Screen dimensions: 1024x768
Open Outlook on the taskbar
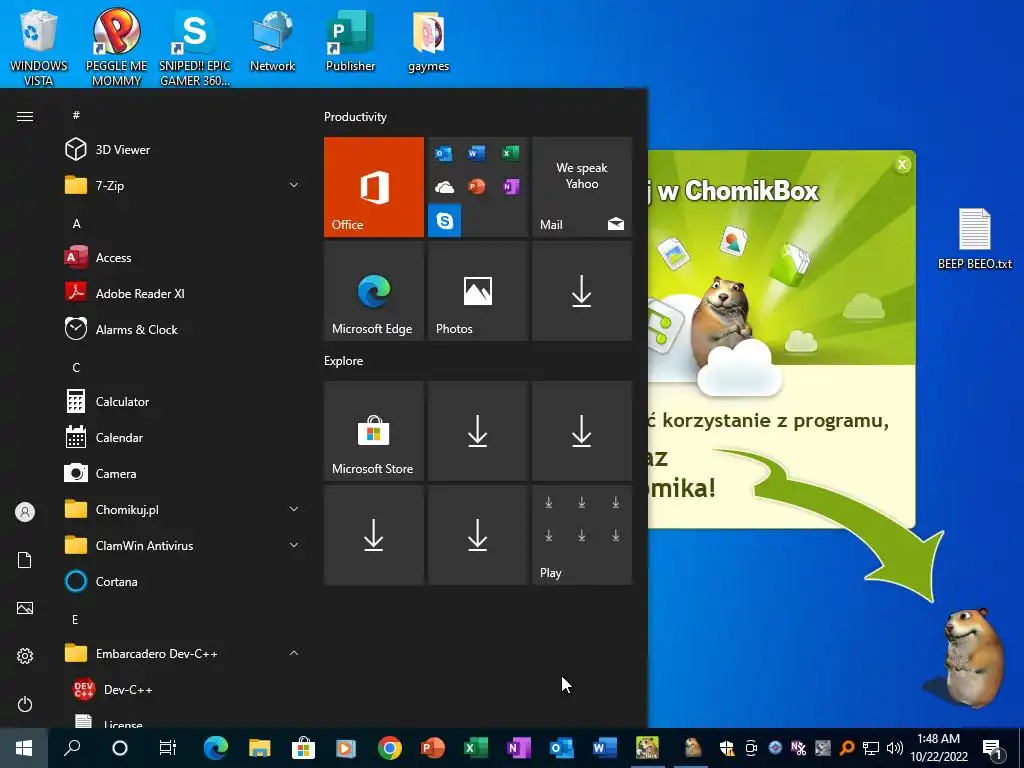(562, 748)
